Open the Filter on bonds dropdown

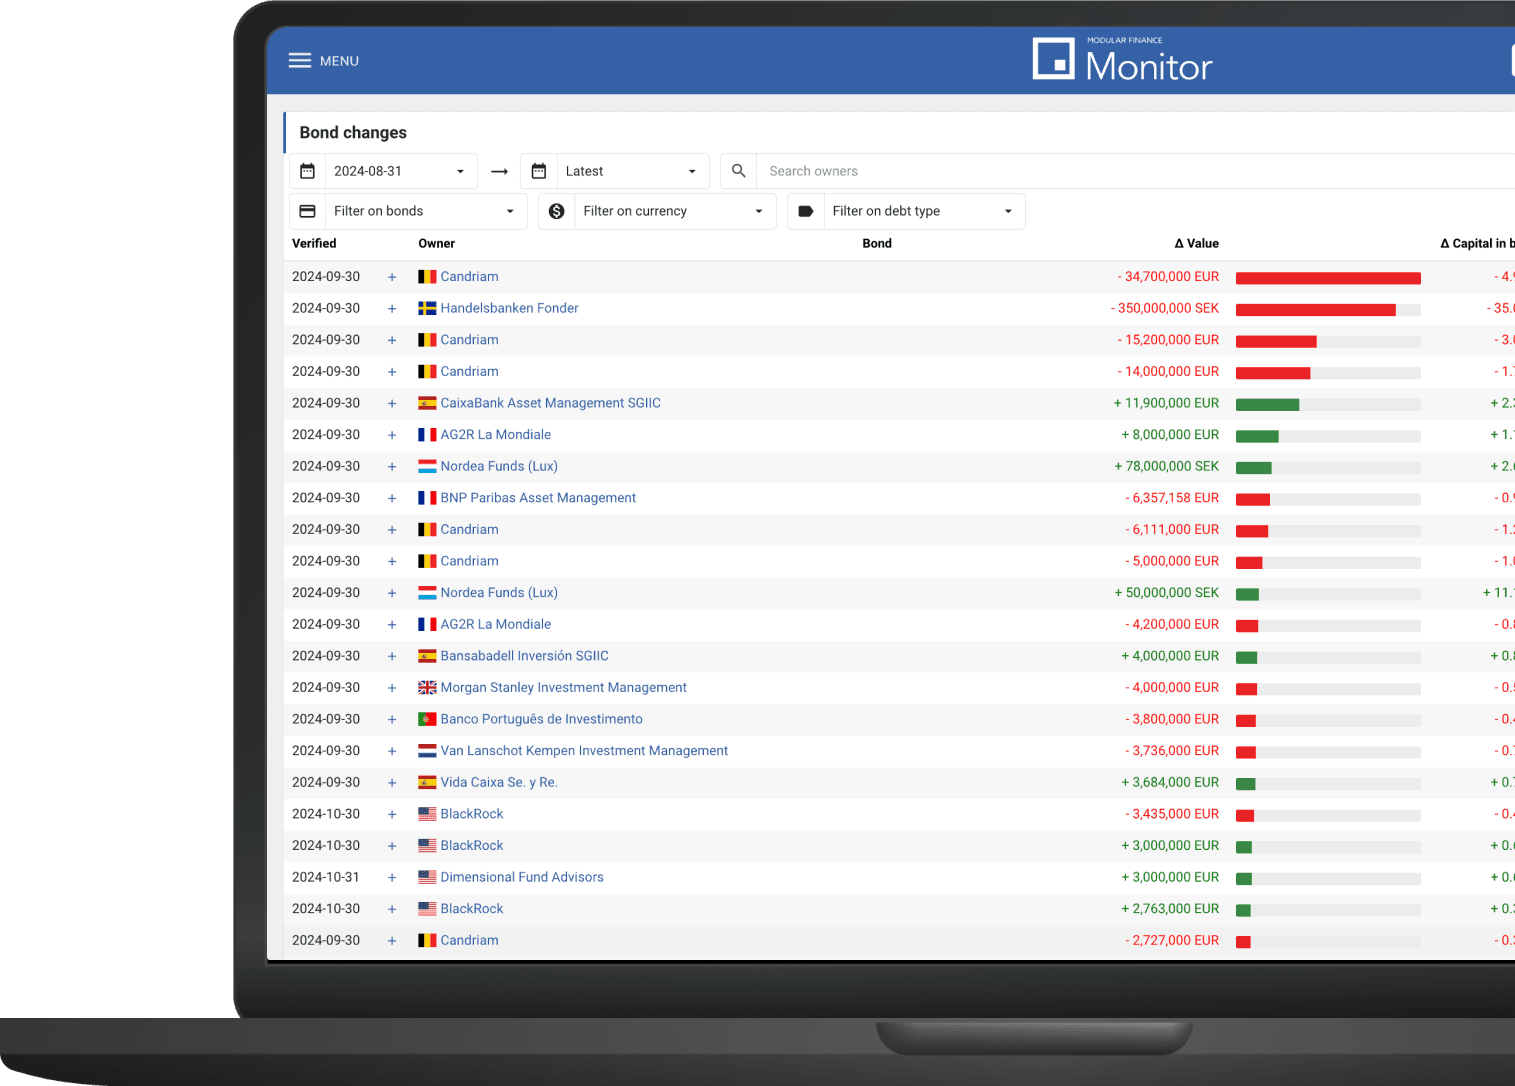tap(426, 211)
